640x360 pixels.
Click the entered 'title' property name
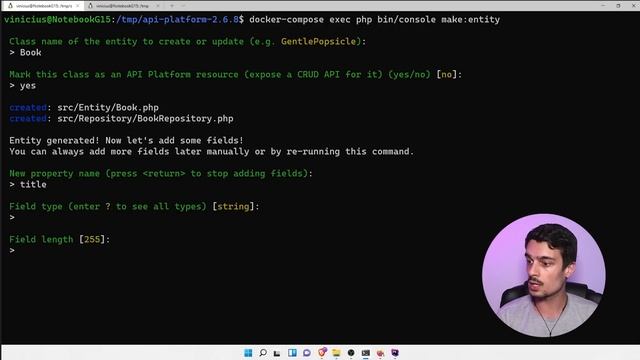[33, 184]
